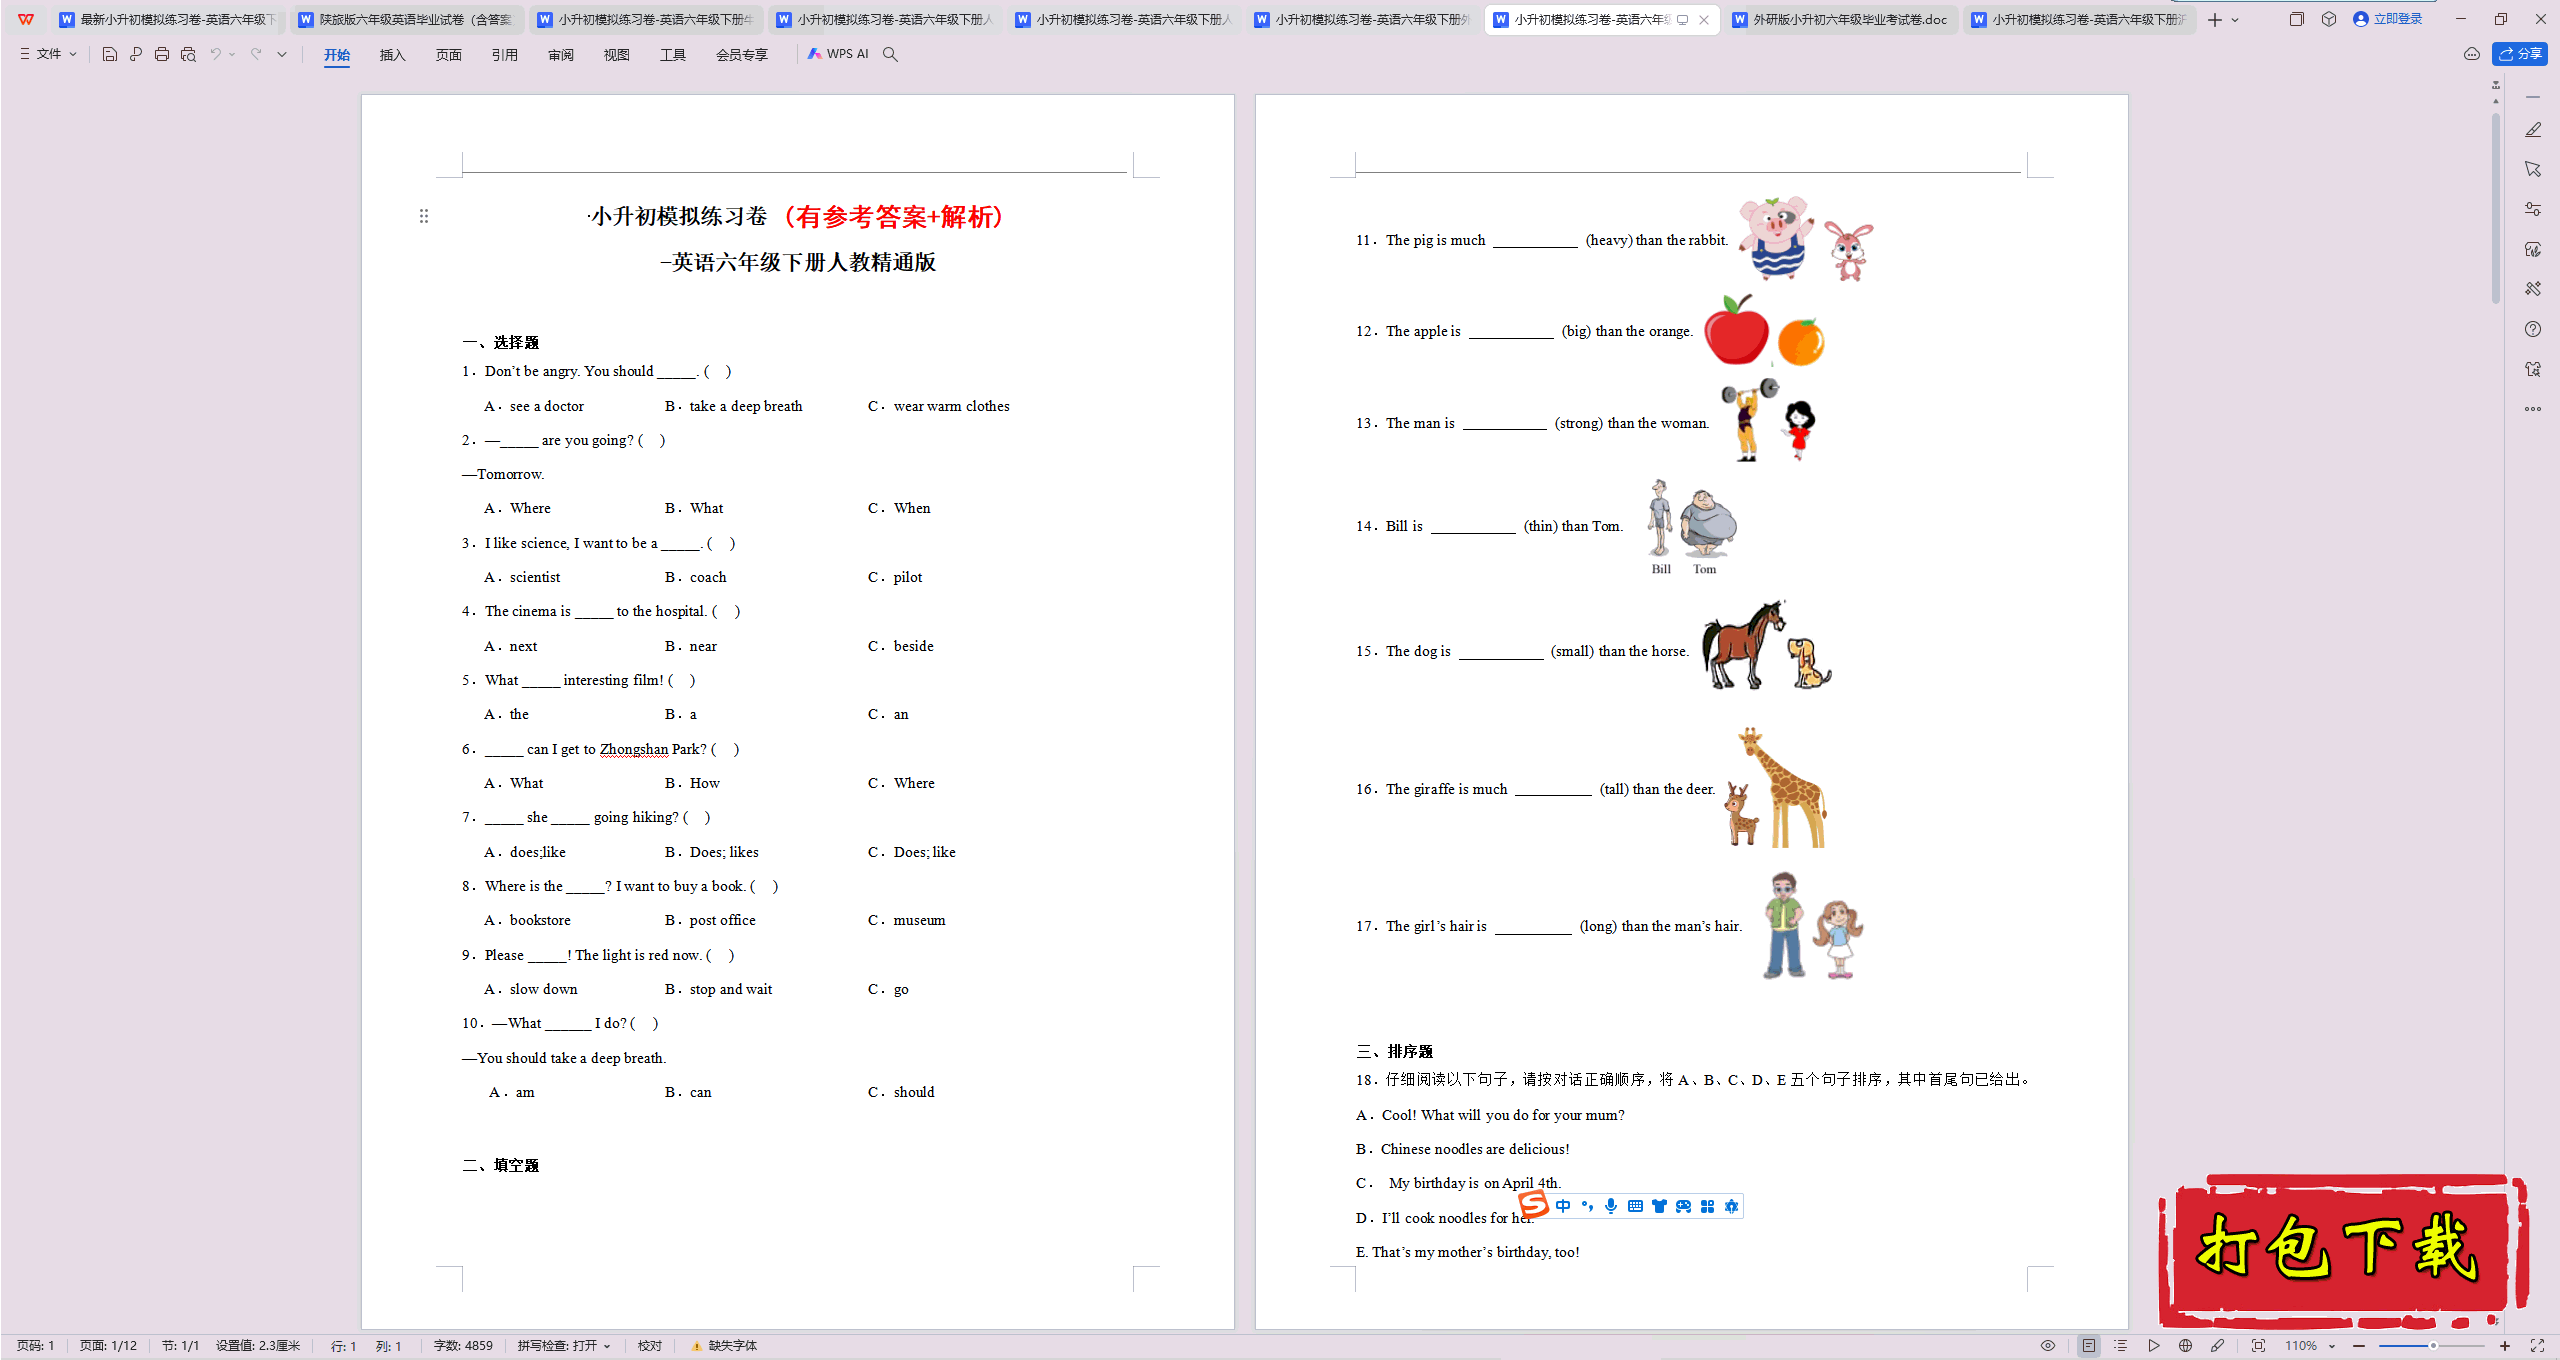Viewport: 2560px width, 1360px height.
Task: Switch to the 陕旅版六年级英语毕业试卷 document tab
Action: tap(407, 19)
